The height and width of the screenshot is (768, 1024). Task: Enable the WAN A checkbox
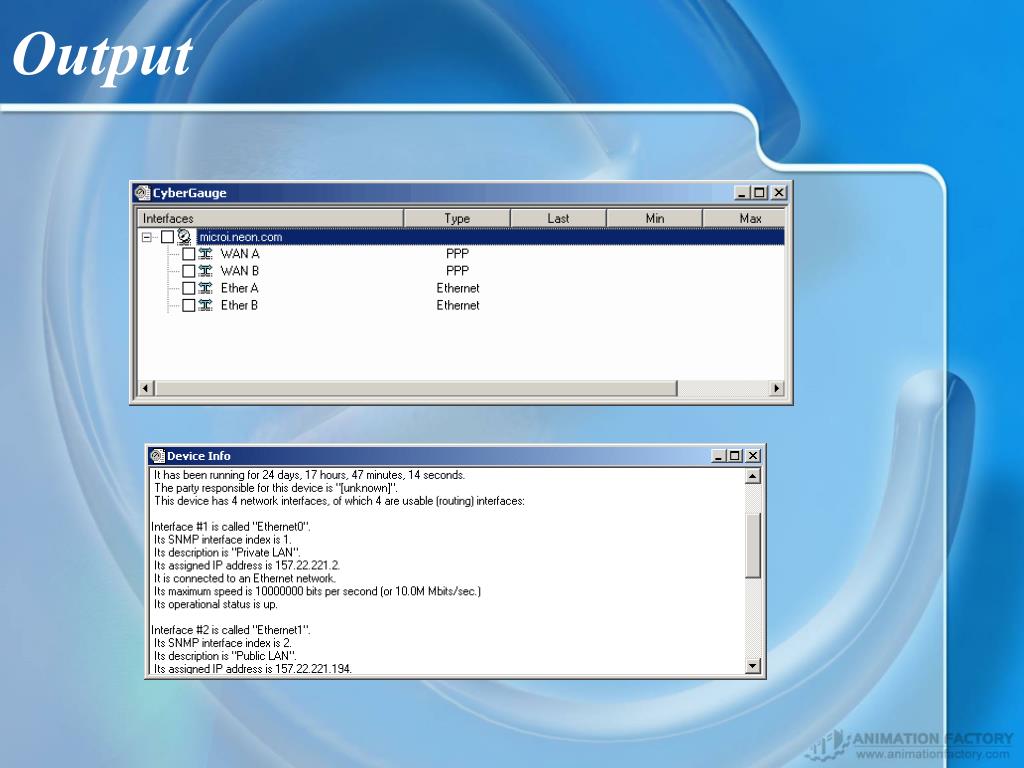pyautogui.click(x=189, y=254)
